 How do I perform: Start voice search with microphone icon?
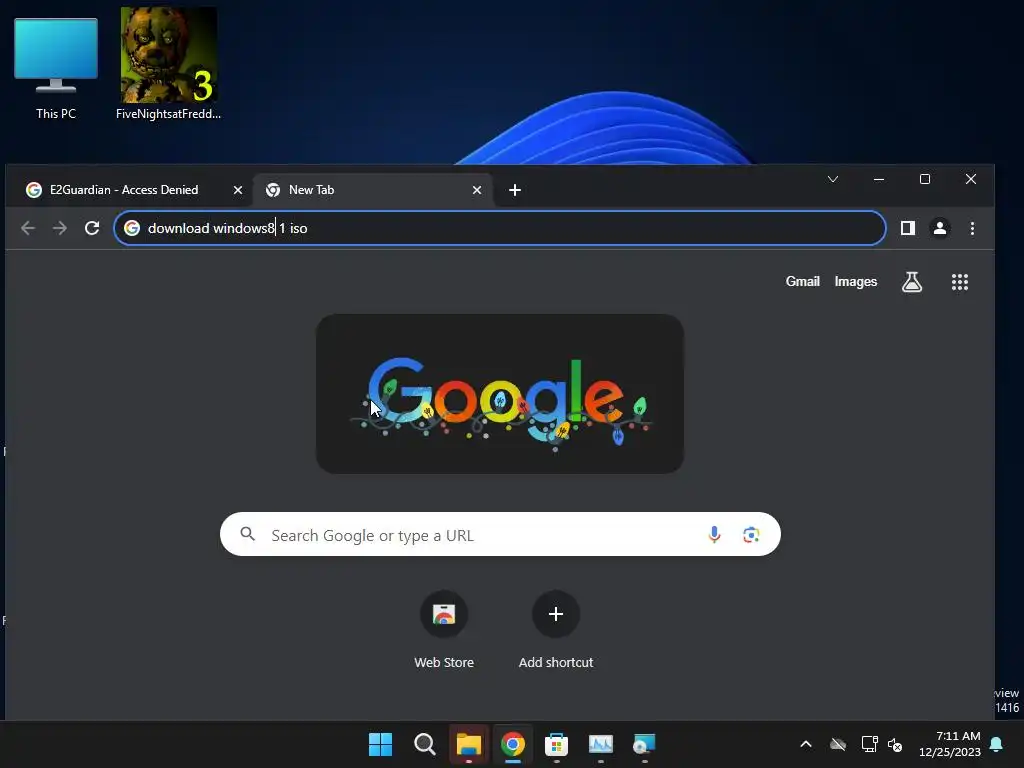click(714, 534)
